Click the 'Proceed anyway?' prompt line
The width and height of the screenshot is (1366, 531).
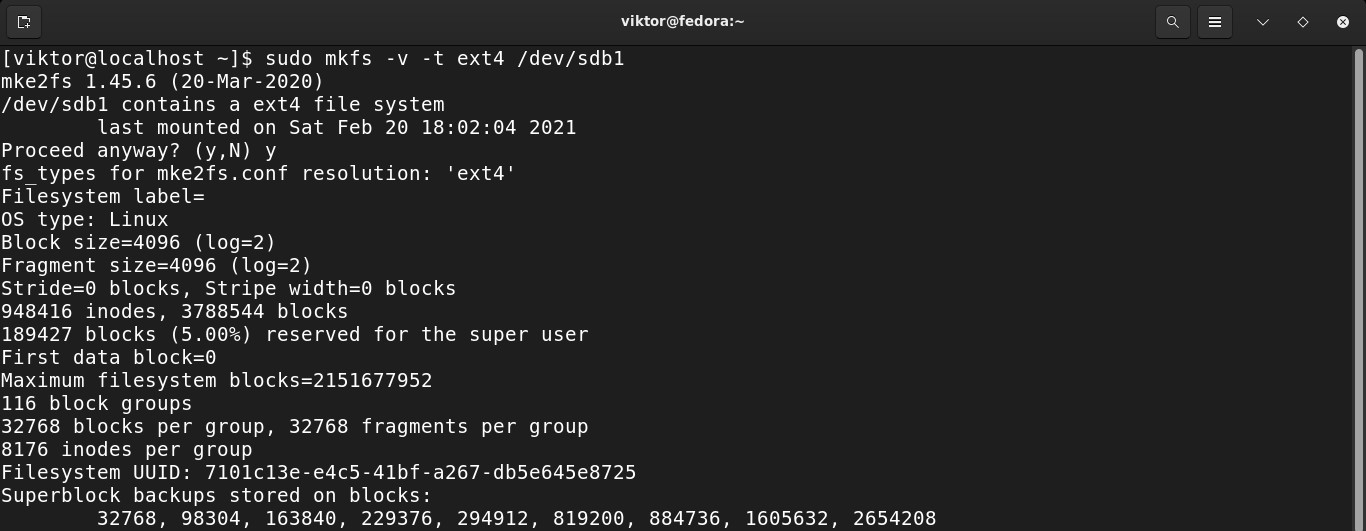[138, 150]
